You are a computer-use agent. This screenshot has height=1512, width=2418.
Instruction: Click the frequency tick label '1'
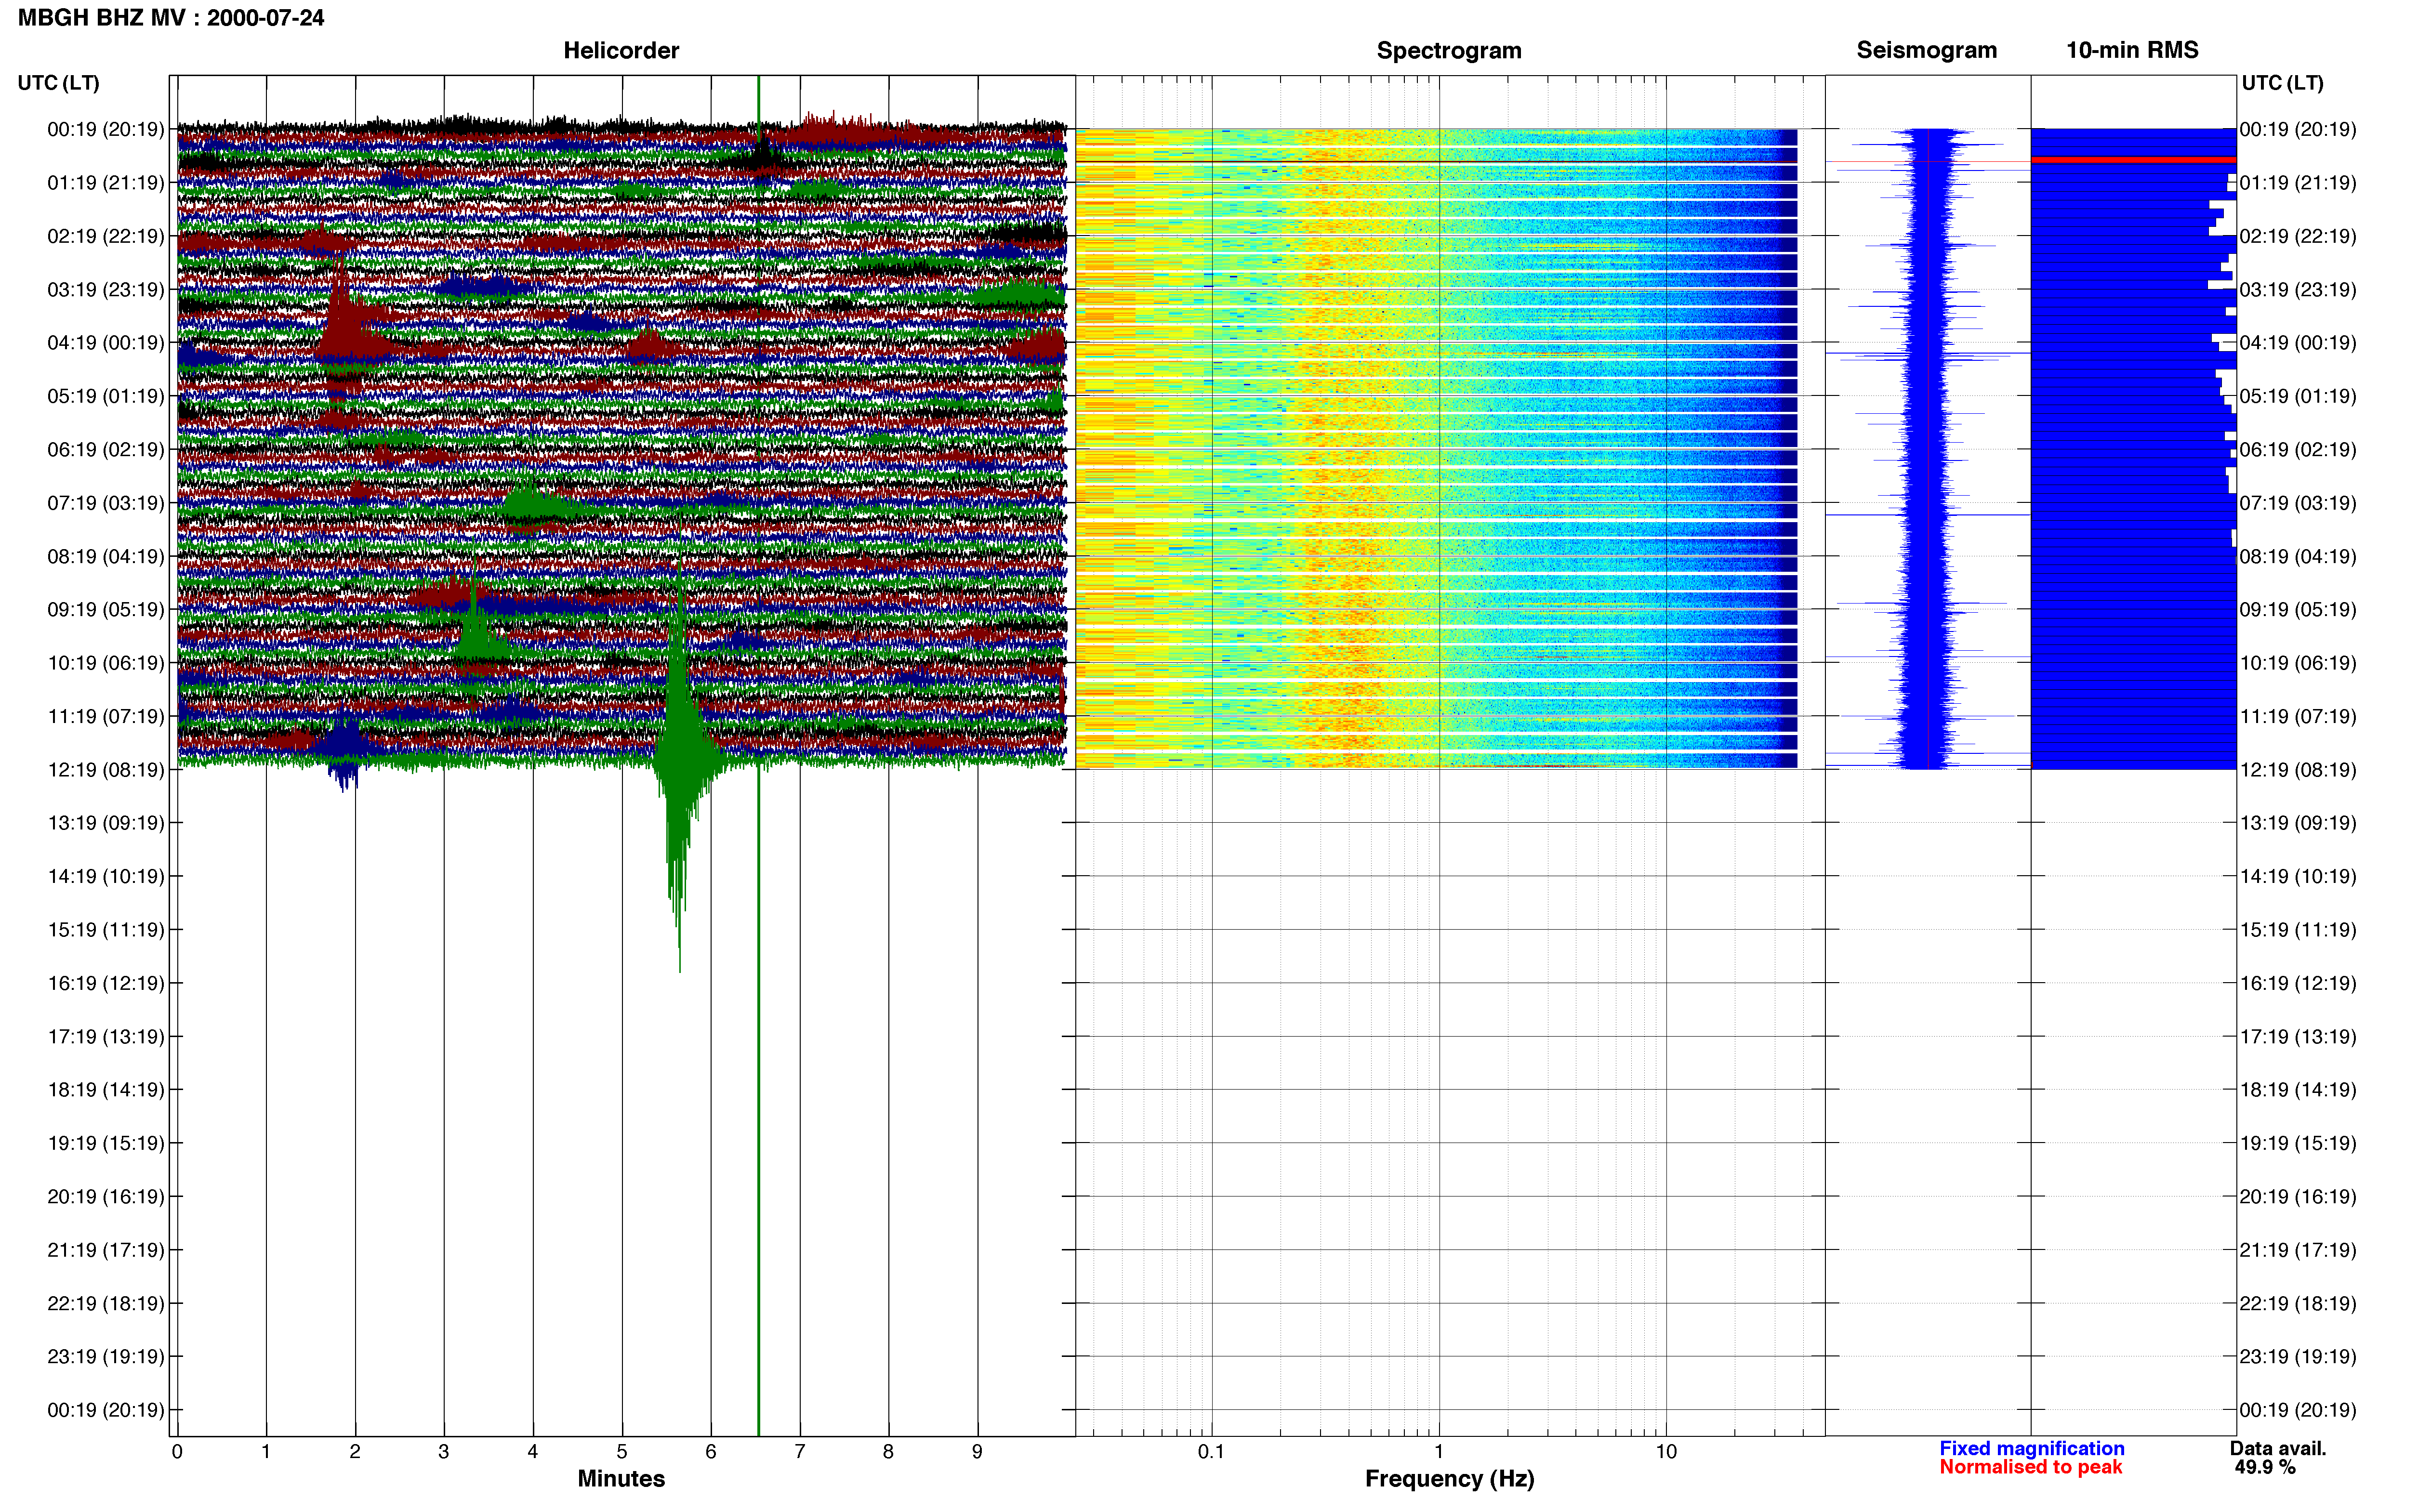click(x=1439, y=1451)
